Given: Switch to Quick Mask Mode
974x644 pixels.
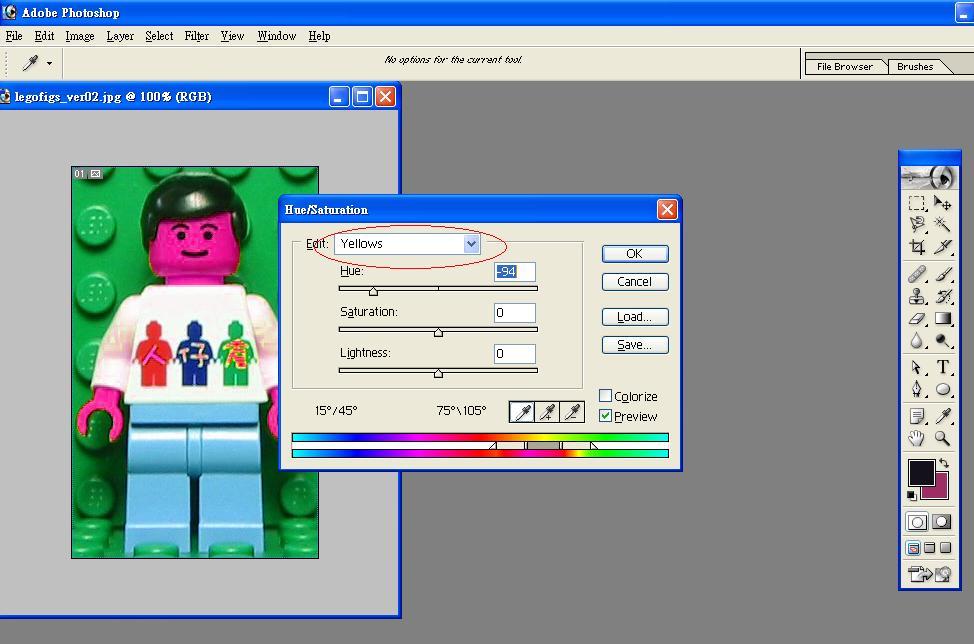Looking at the screenshot, I should coord(942,522).
